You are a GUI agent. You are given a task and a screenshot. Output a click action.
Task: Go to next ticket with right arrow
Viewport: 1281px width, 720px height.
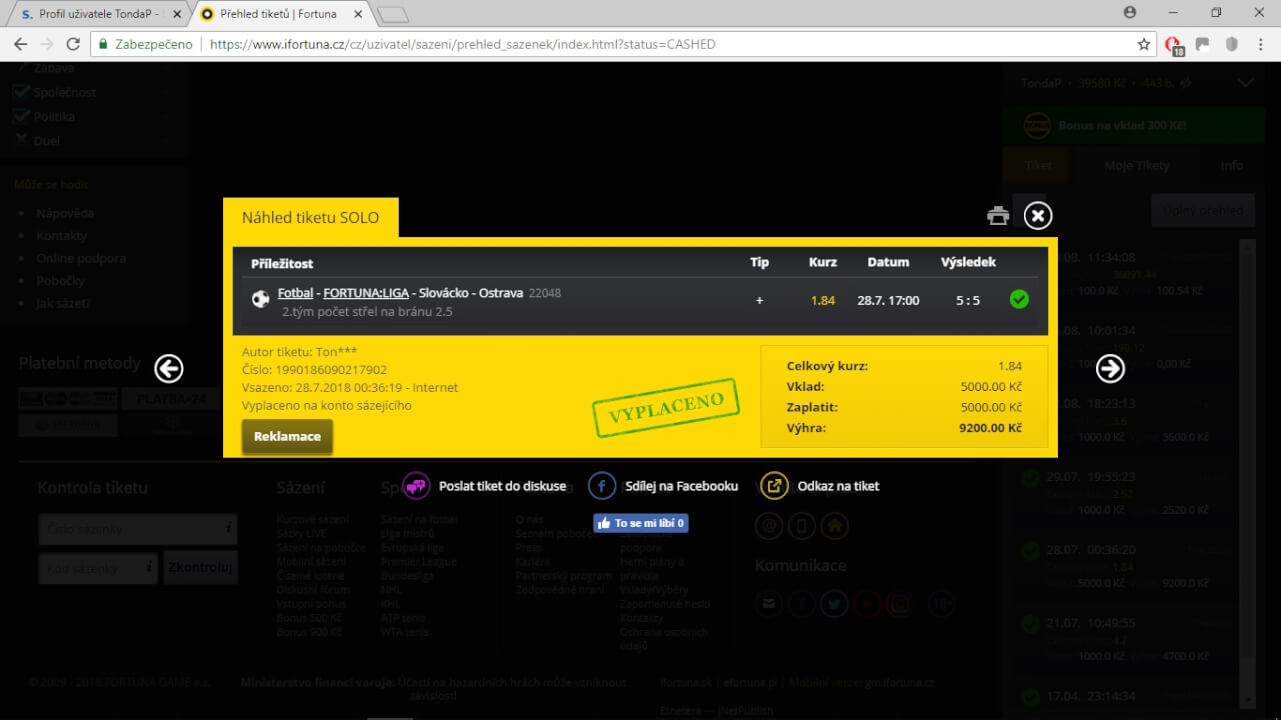pos(1110,369)
